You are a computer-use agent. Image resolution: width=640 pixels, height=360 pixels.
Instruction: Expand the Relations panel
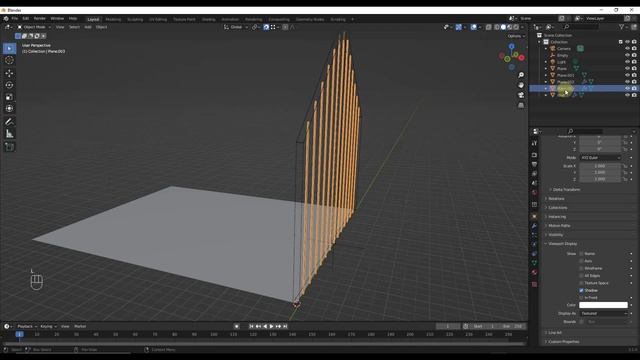[556, 199]
